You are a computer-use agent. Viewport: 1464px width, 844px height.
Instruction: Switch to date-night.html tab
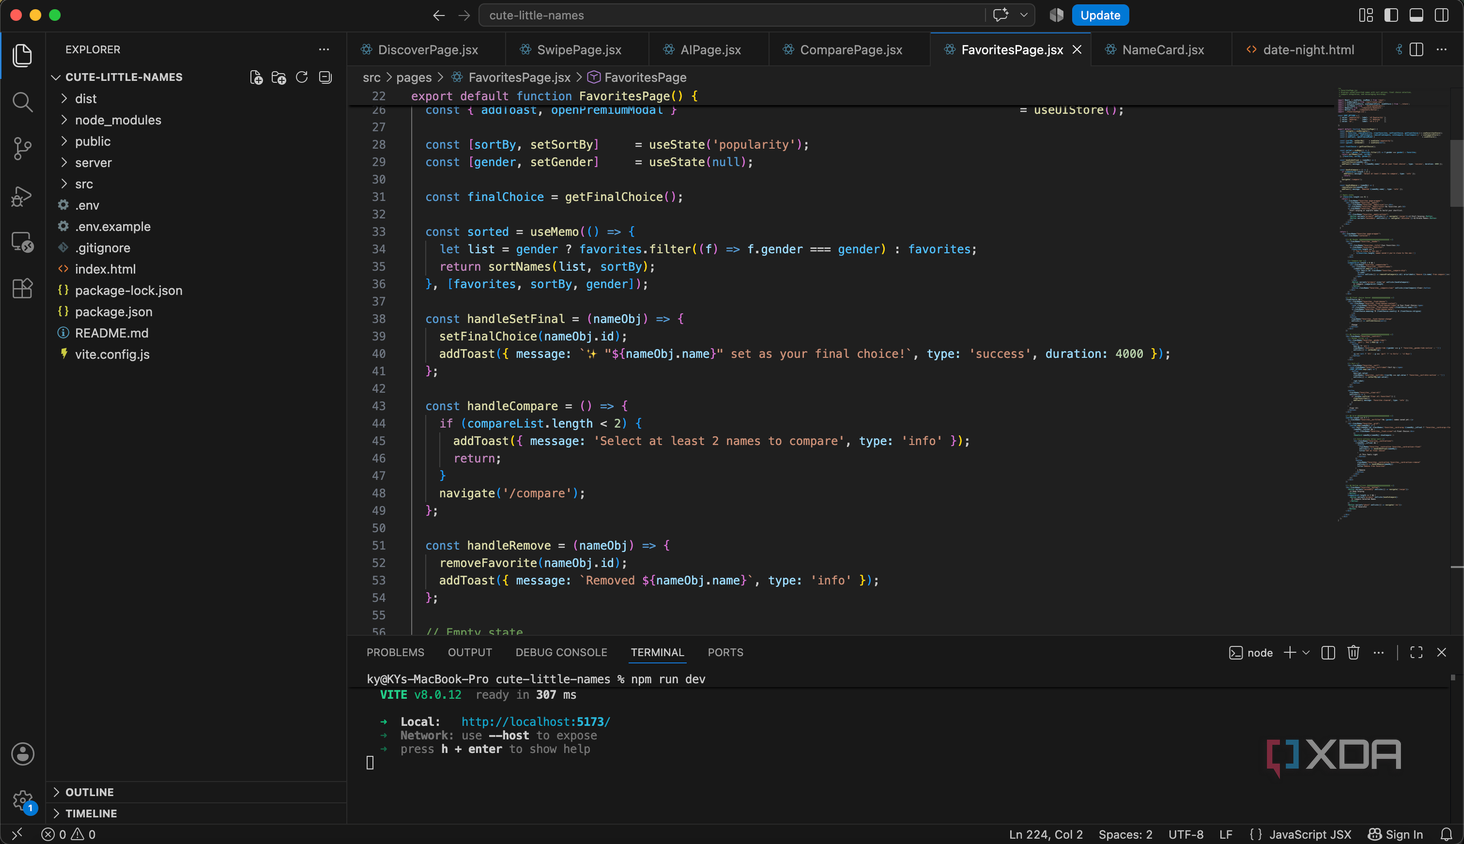pos(1308,49)
